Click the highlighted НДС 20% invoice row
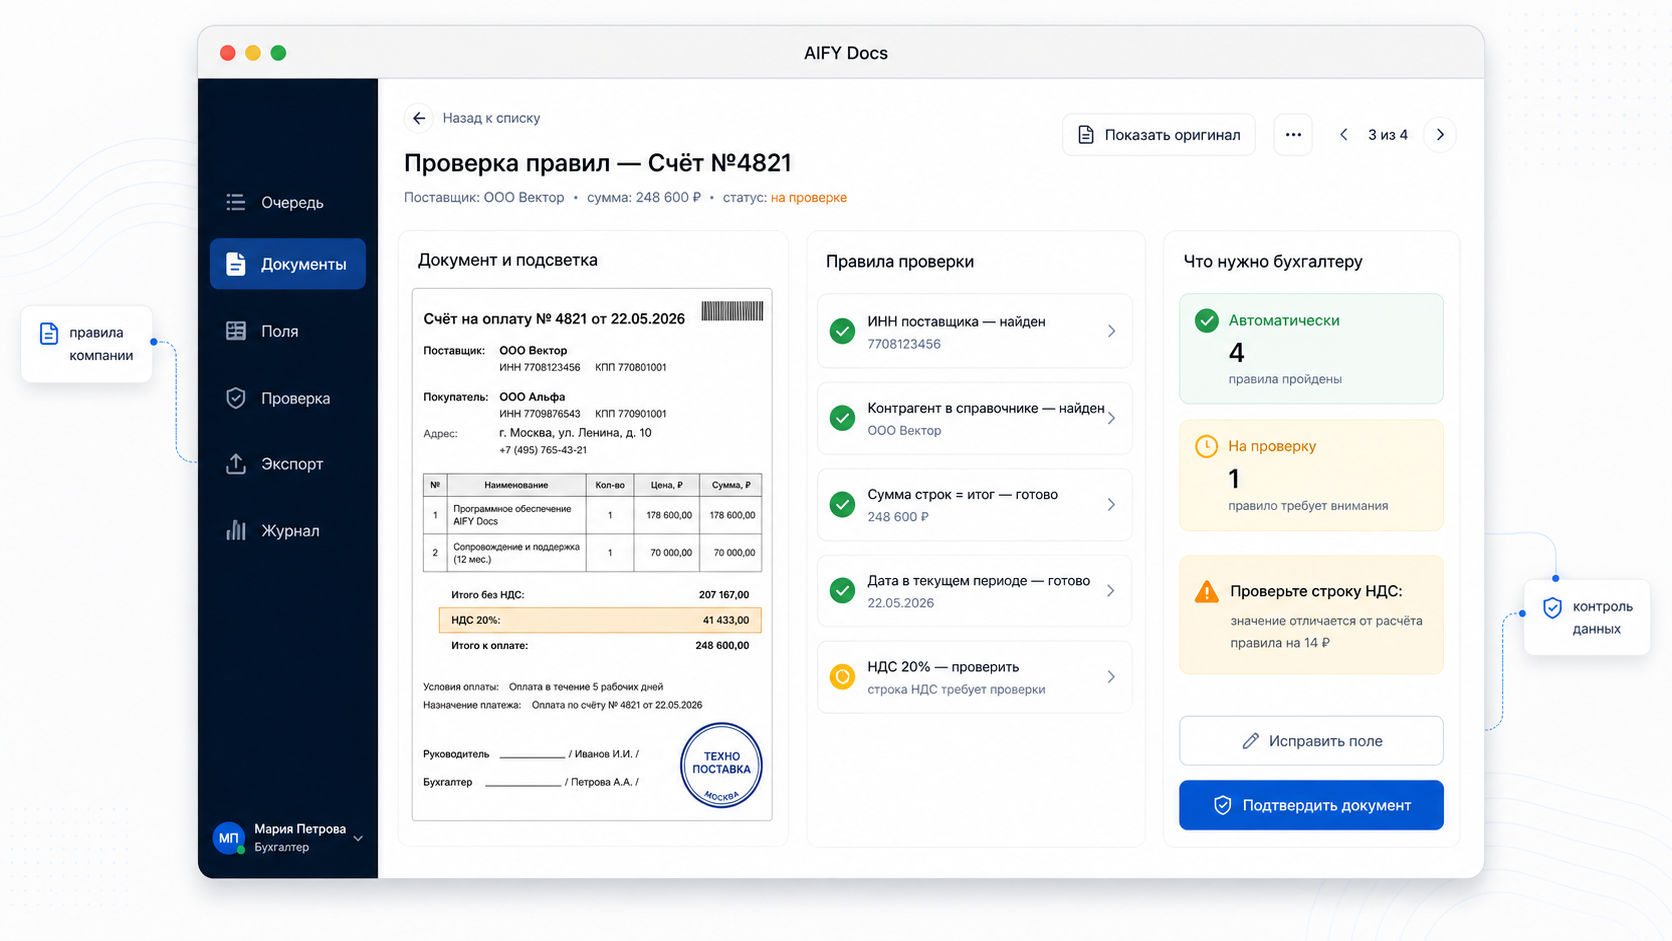The height and width of the screenshot is (941, 1672). 600,620
